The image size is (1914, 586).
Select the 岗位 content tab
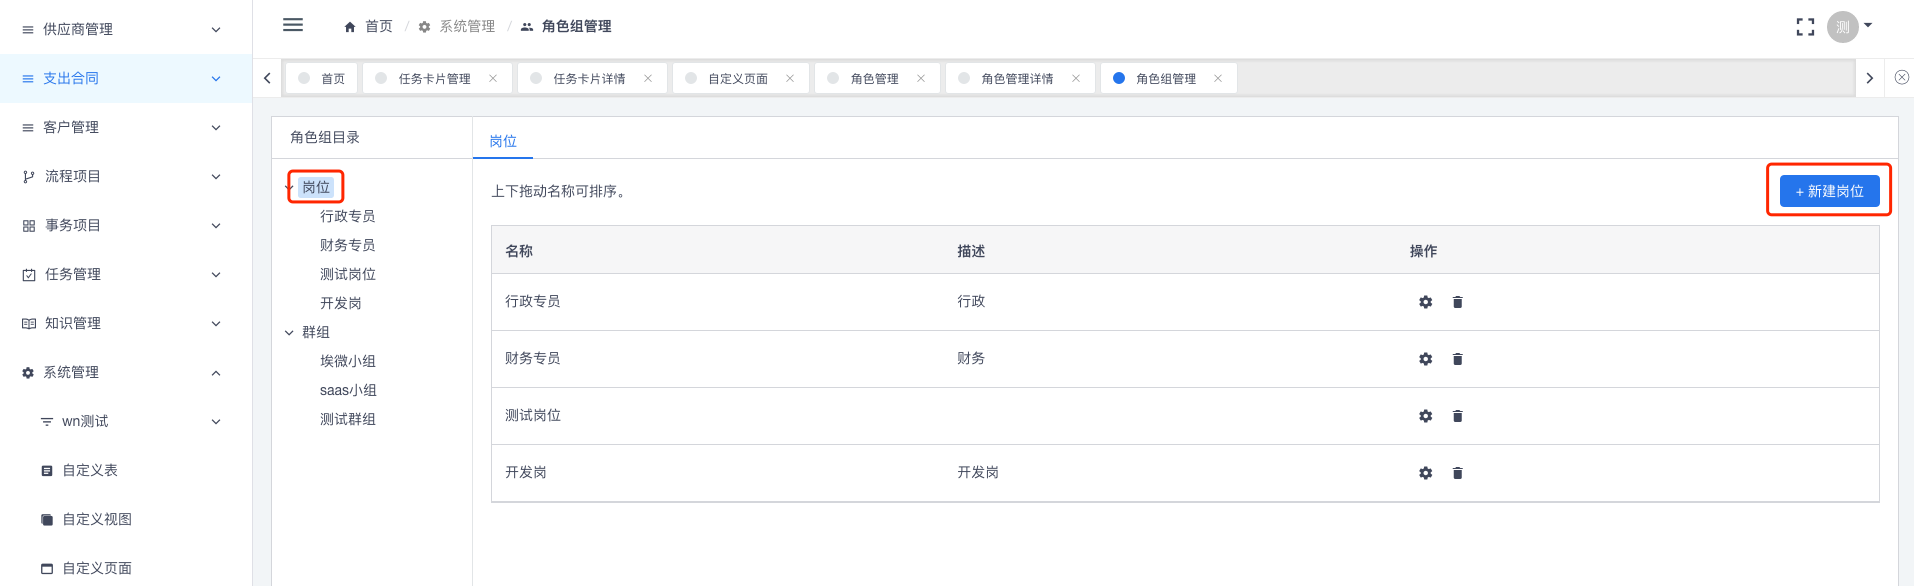pos(503,141)
